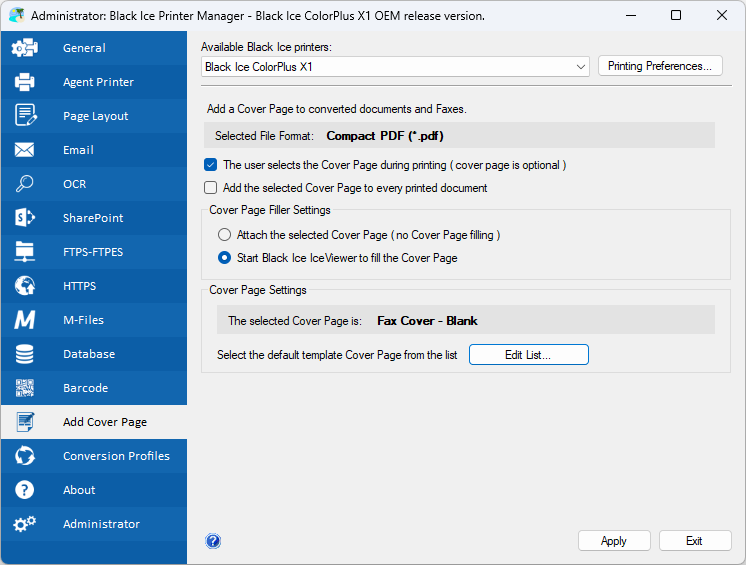Open the Available Black Ice printers dropdown

tap(395, 67)
